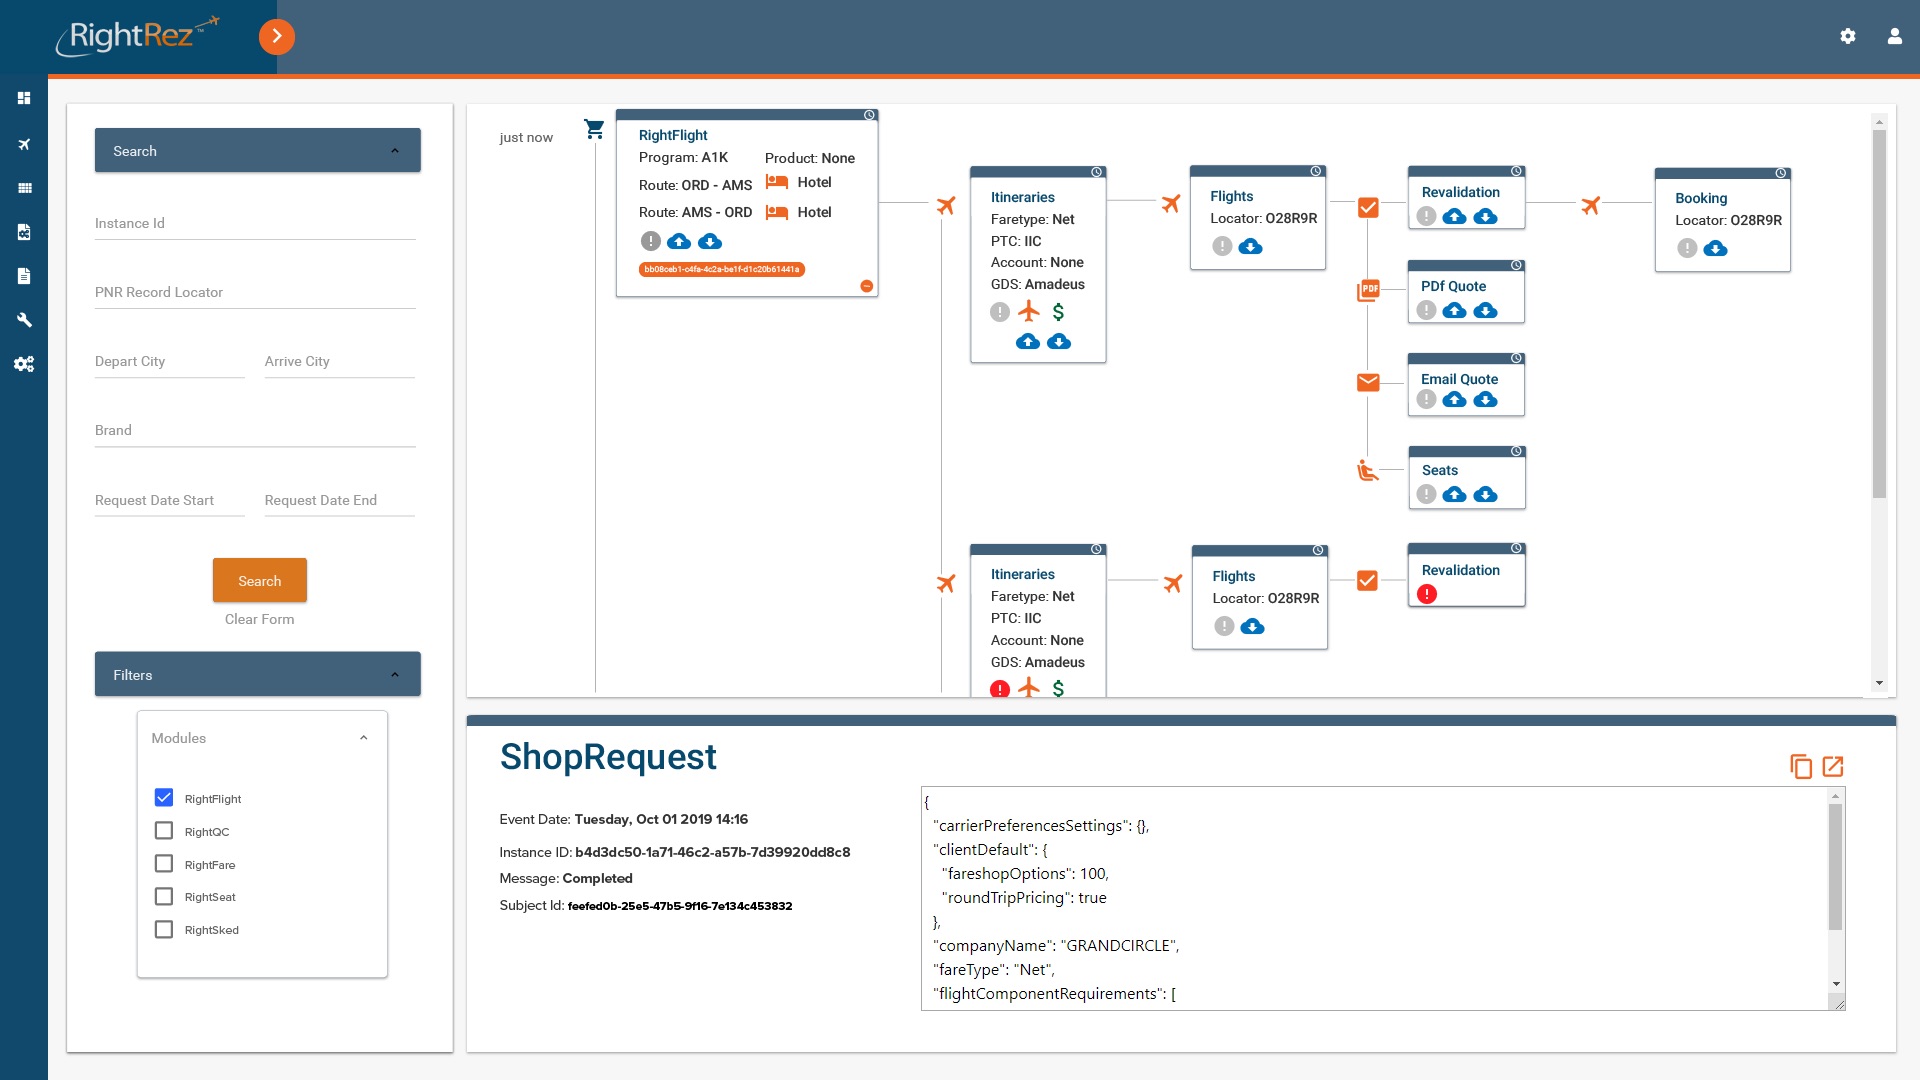Click the shopping cart icon beside RightFlight card
The height and width of the screenshot is (1080, 1920).
pos(594,129)
